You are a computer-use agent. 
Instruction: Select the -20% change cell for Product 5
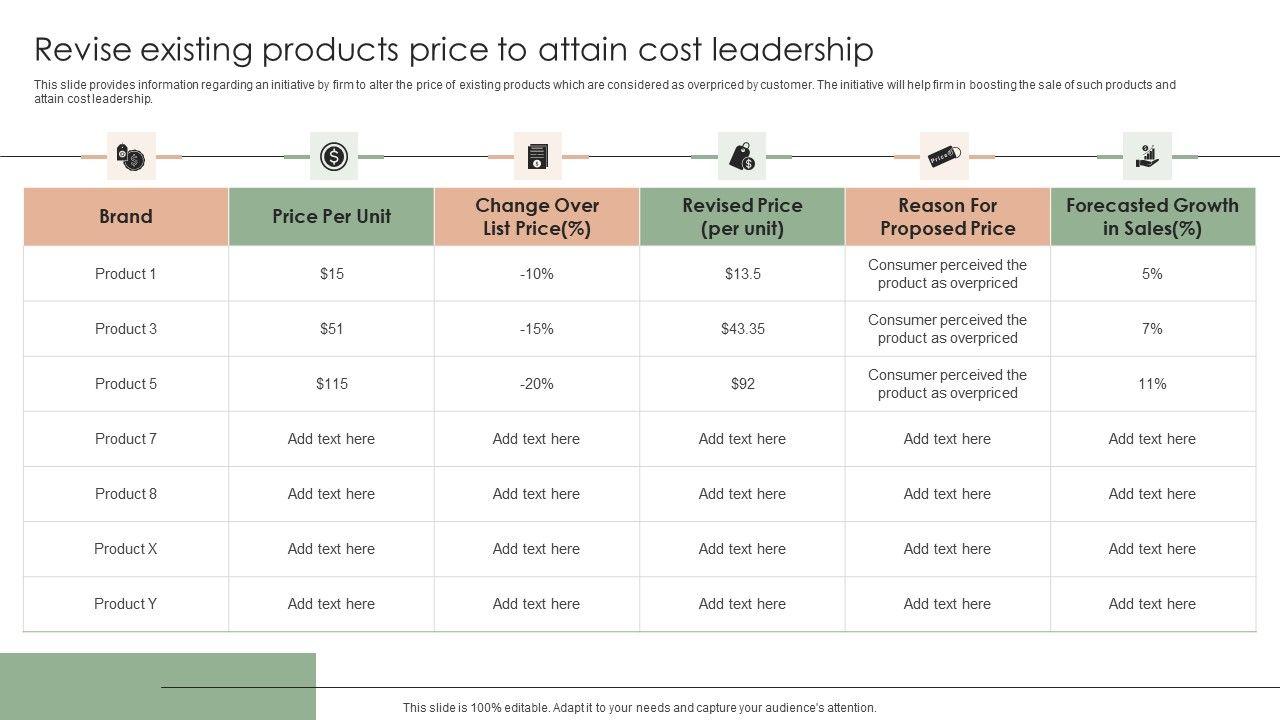pyautogui.click(x=537, y=384)
